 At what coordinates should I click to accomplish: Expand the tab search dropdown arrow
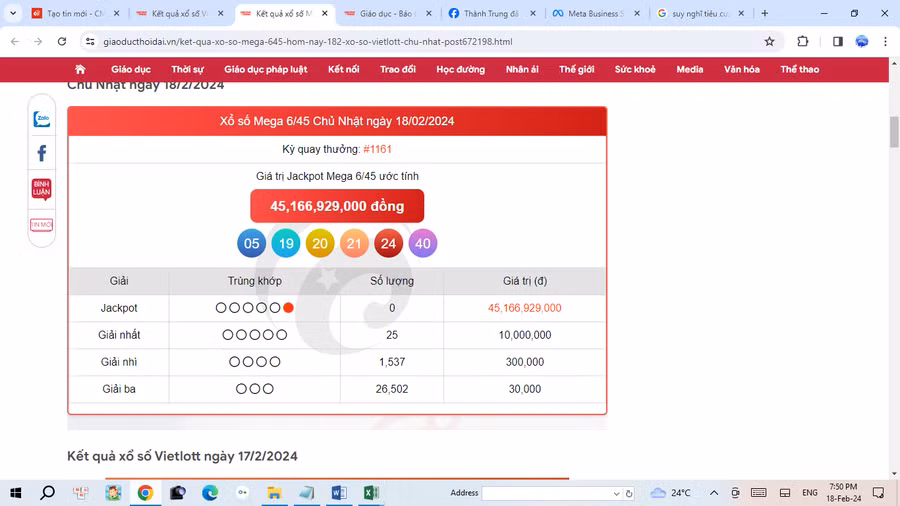click(13, 14)
